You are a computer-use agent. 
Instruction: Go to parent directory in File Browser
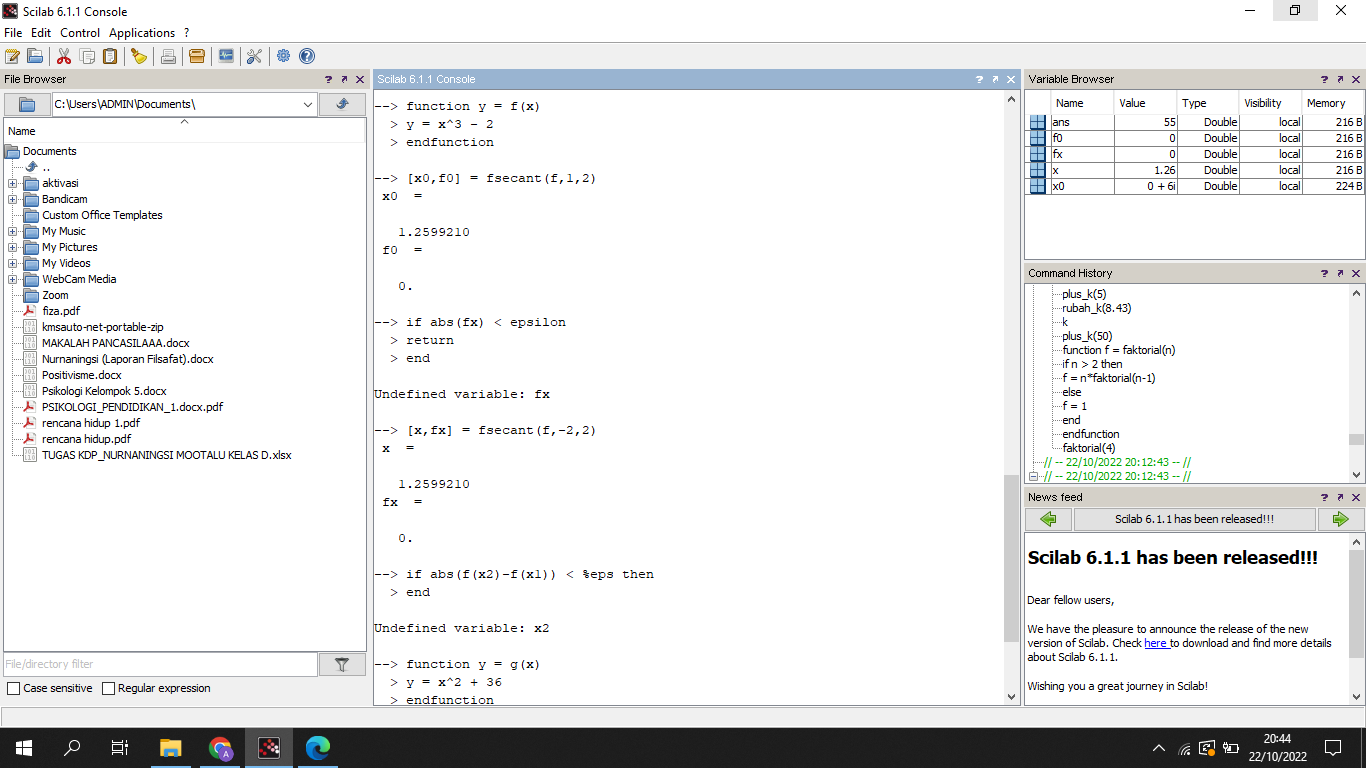[342, 104]
